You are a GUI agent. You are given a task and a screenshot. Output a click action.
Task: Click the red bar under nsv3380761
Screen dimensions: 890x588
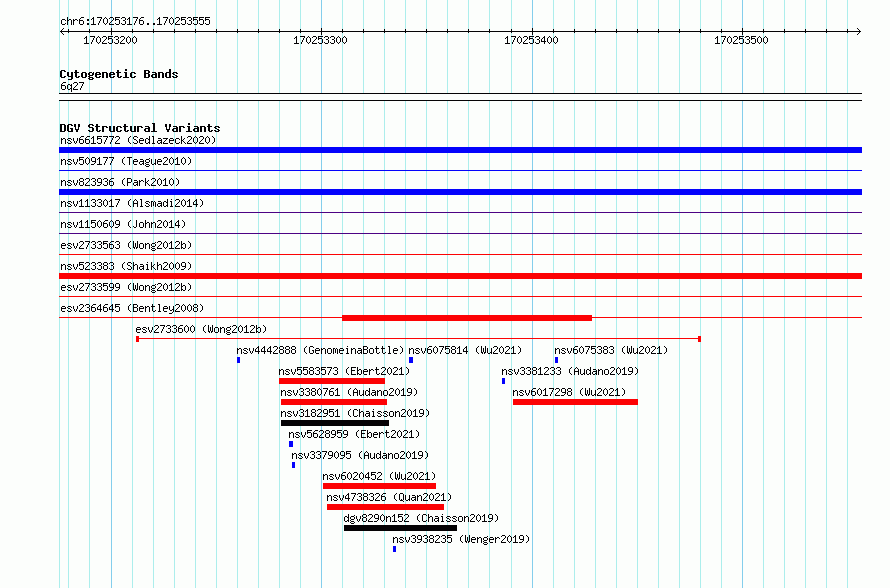(334, 402)
